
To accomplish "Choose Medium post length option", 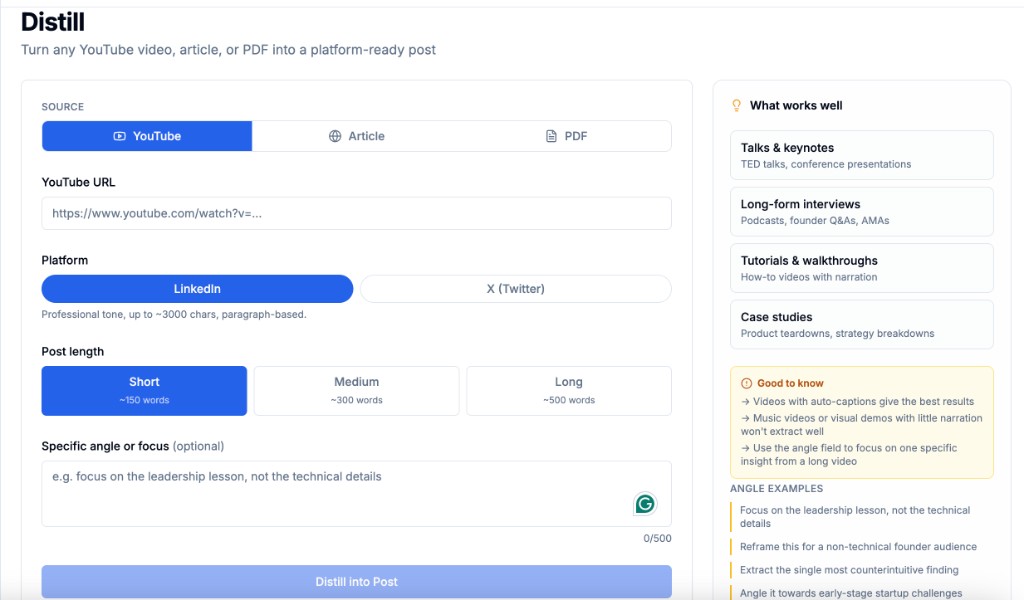I will 356,390.
